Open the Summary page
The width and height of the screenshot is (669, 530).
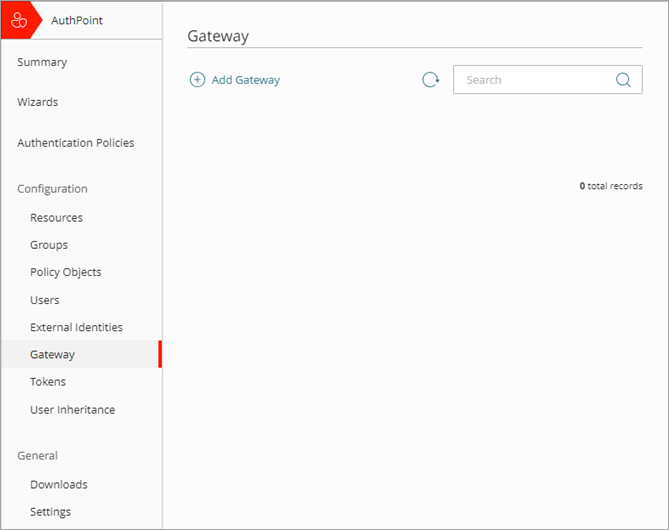(x=42, y=62)
